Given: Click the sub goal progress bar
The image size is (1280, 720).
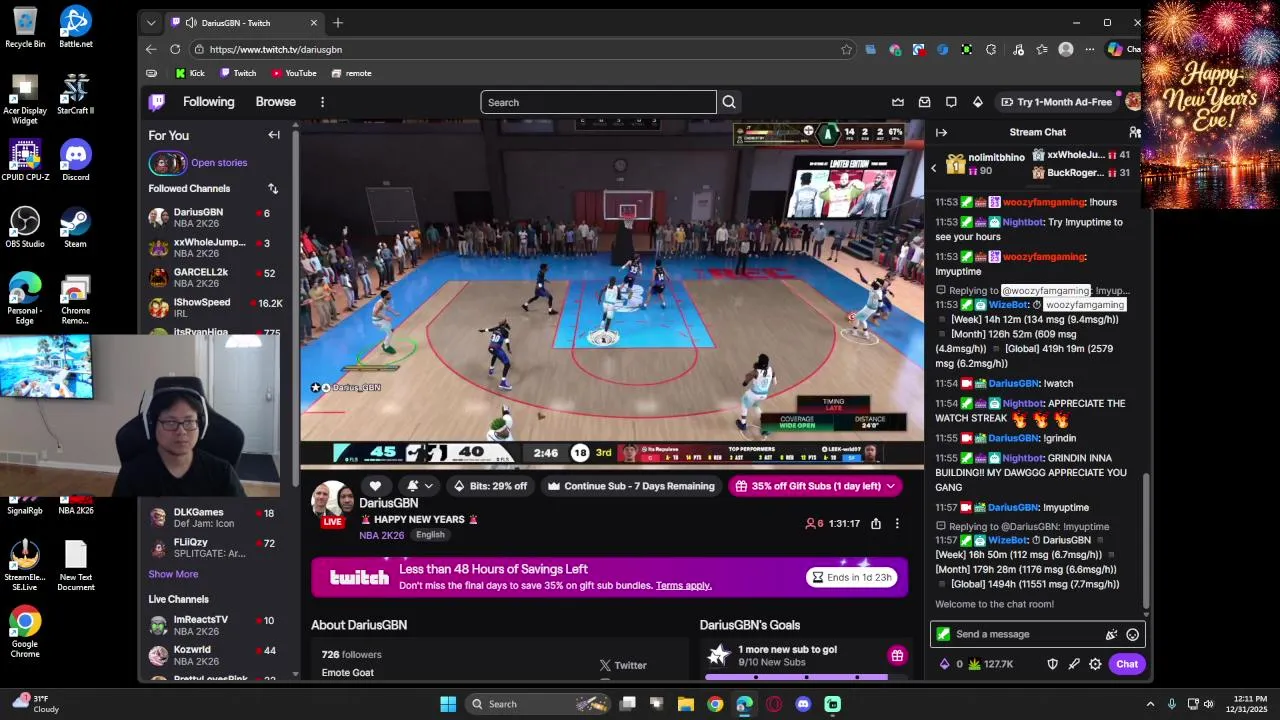Looking at the screenshot, I should point(796,677).
